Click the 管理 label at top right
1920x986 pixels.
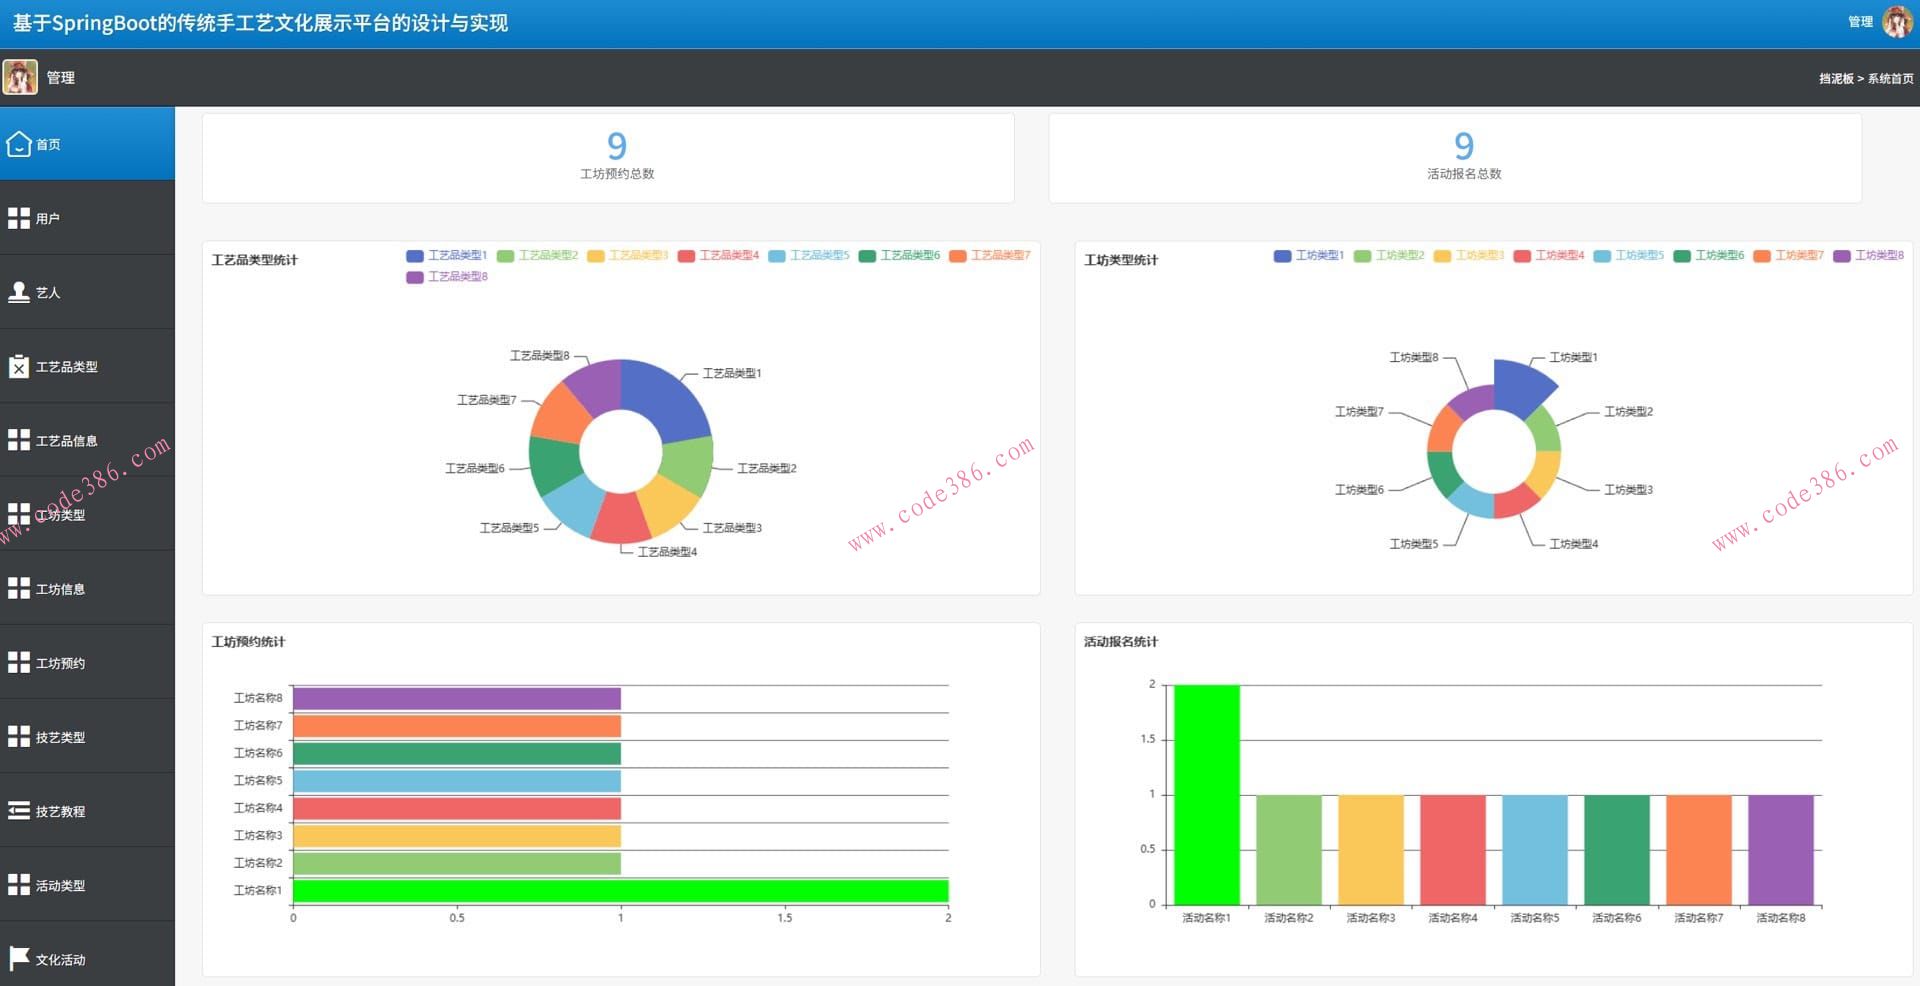point(1860,21)
